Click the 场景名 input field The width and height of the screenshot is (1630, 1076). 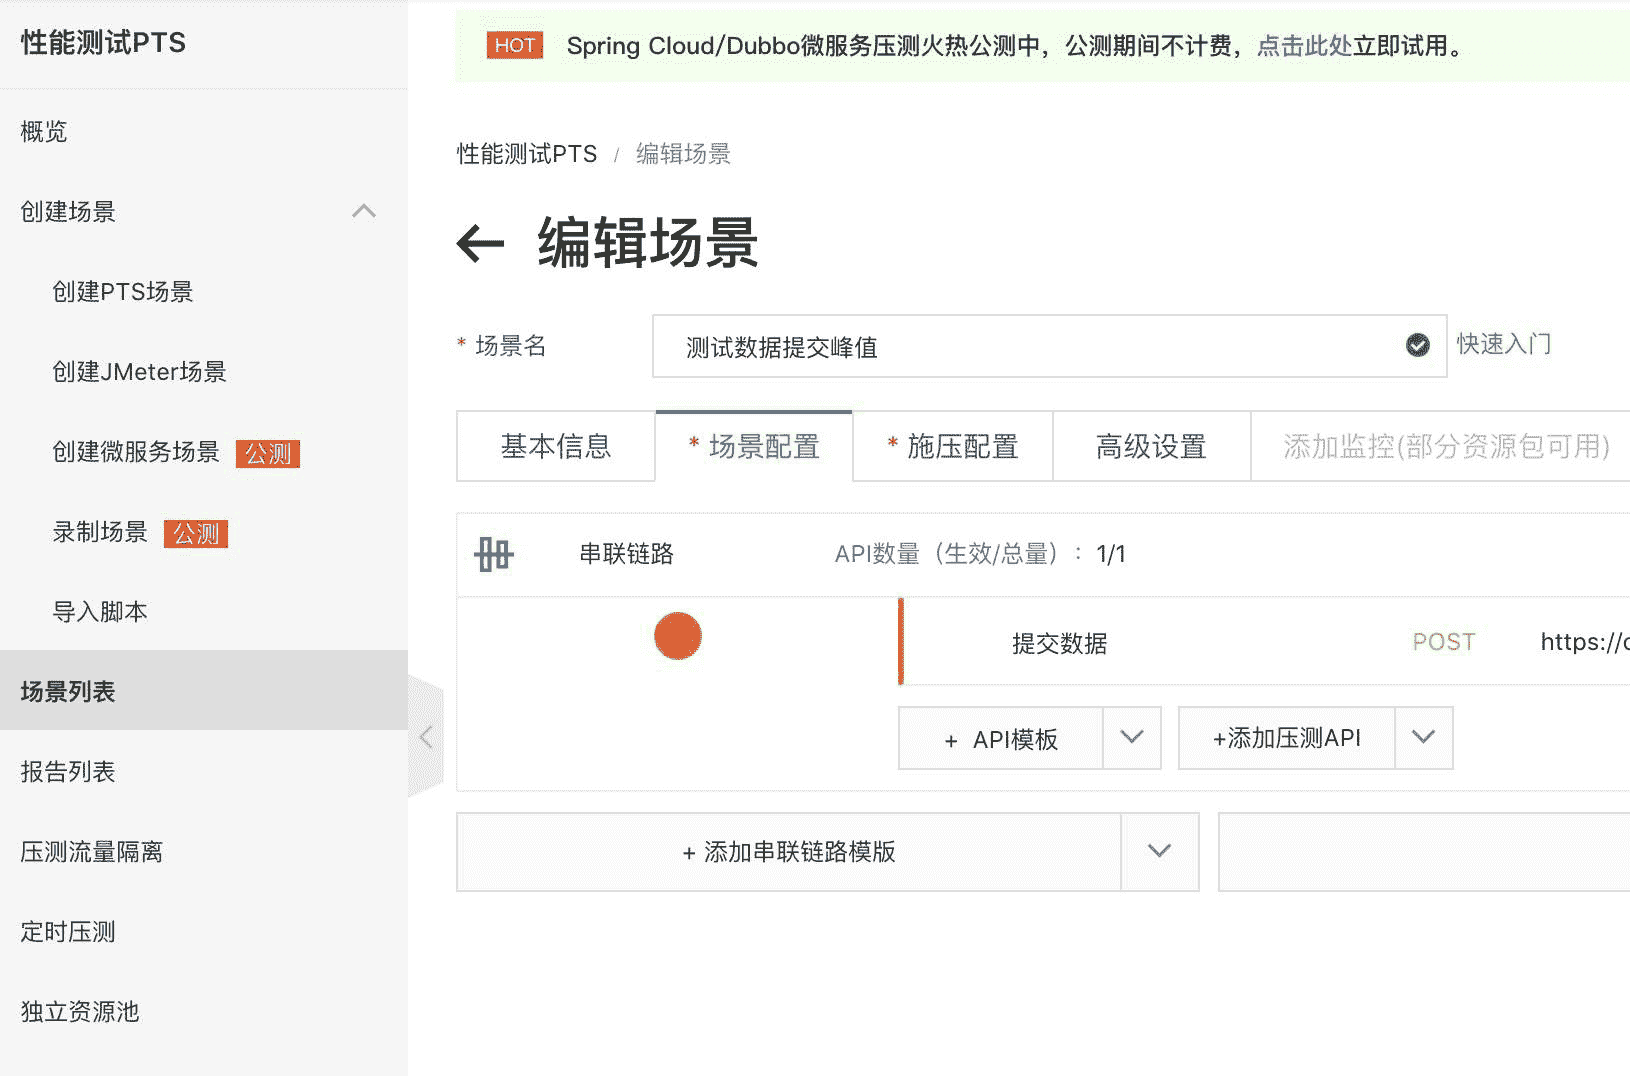[1049, 346]
